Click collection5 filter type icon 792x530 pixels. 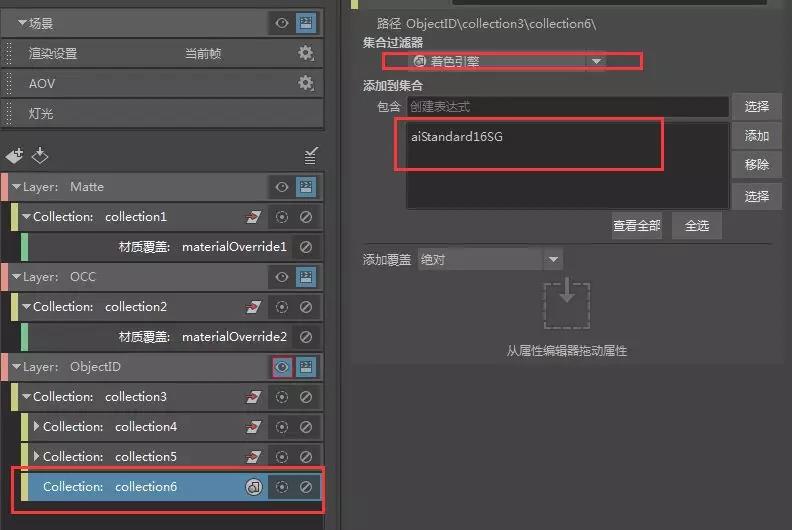254,457
